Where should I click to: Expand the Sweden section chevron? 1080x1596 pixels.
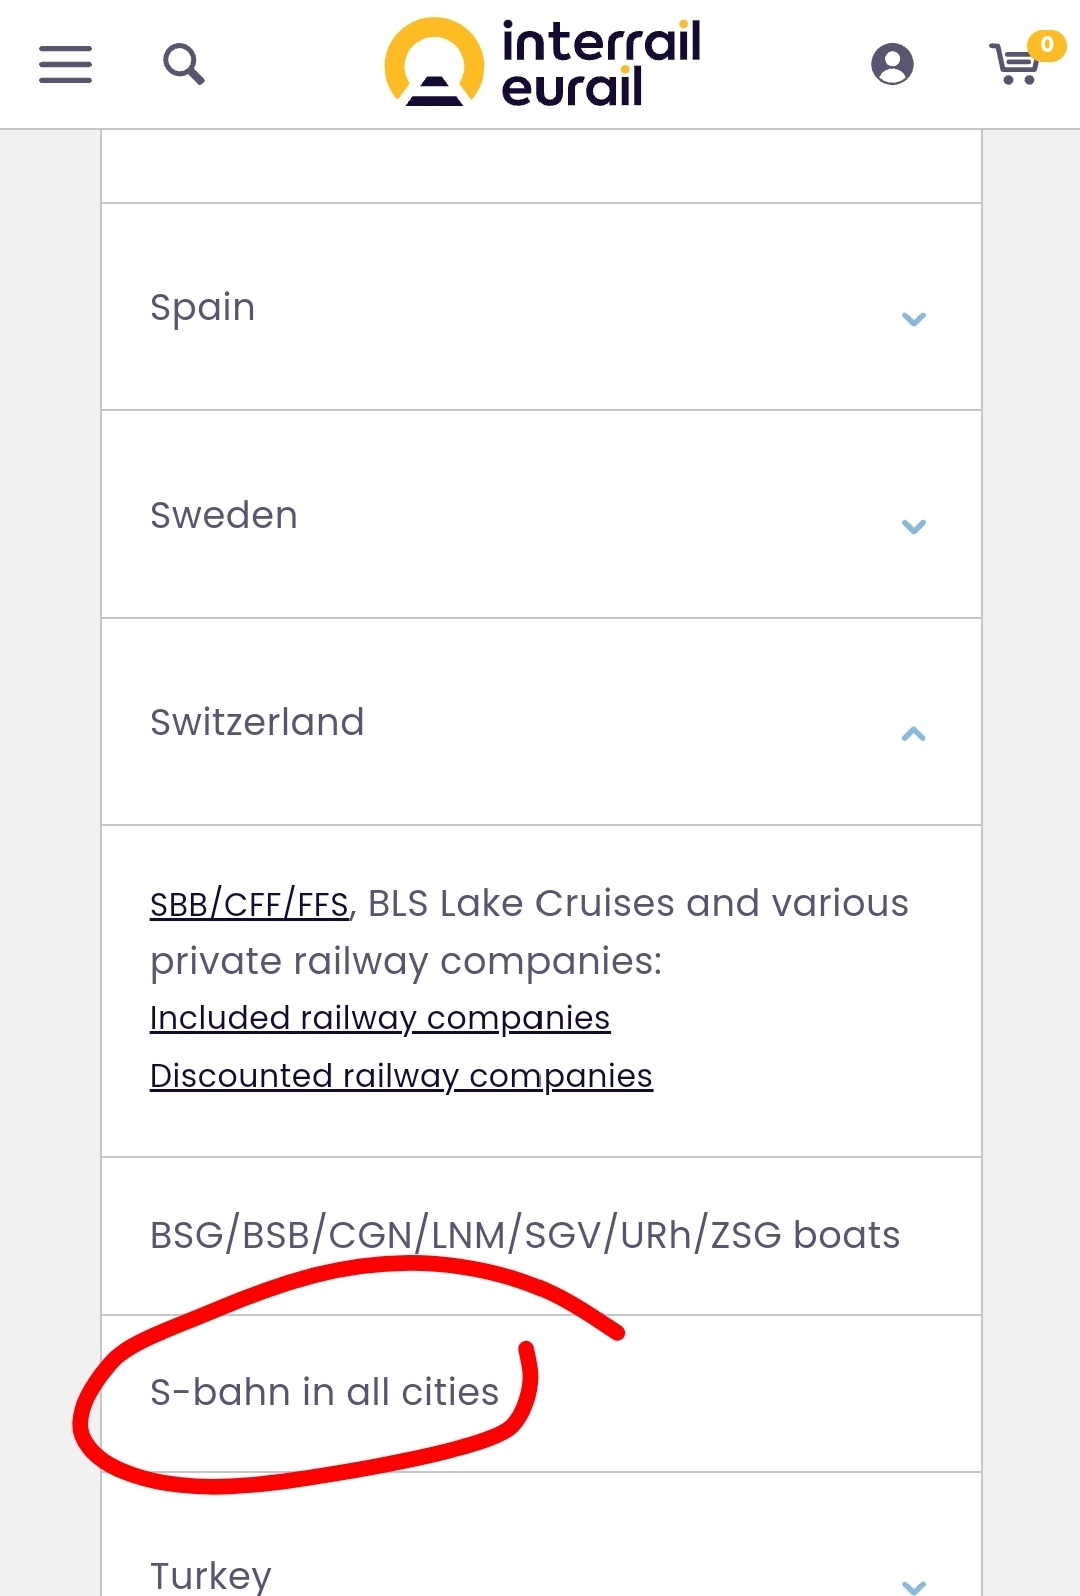coord(914,526)
